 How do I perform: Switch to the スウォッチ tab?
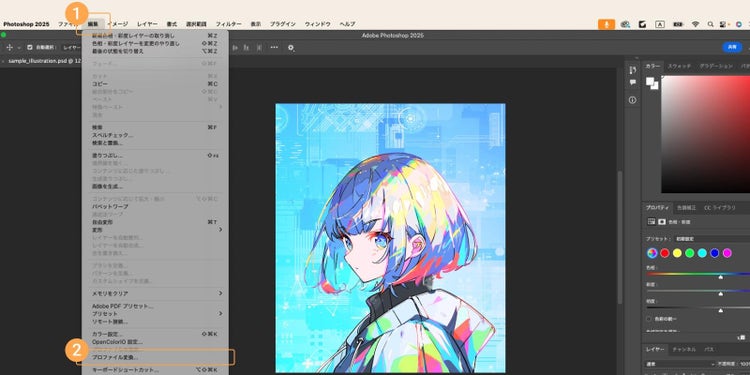[679, 66]
